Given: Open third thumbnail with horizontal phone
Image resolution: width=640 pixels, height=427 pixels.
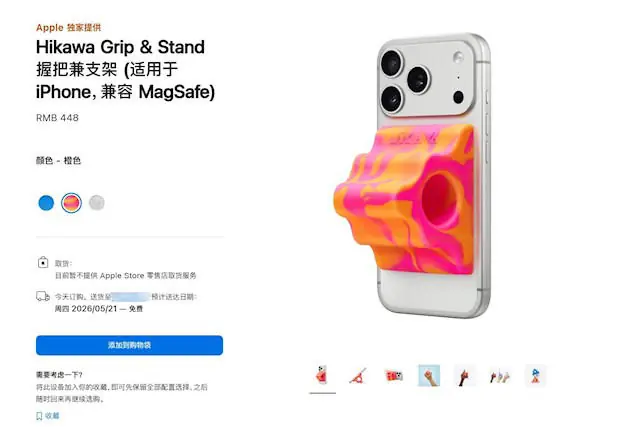Looking at the screenshot, I should click(x=394, y=375).
